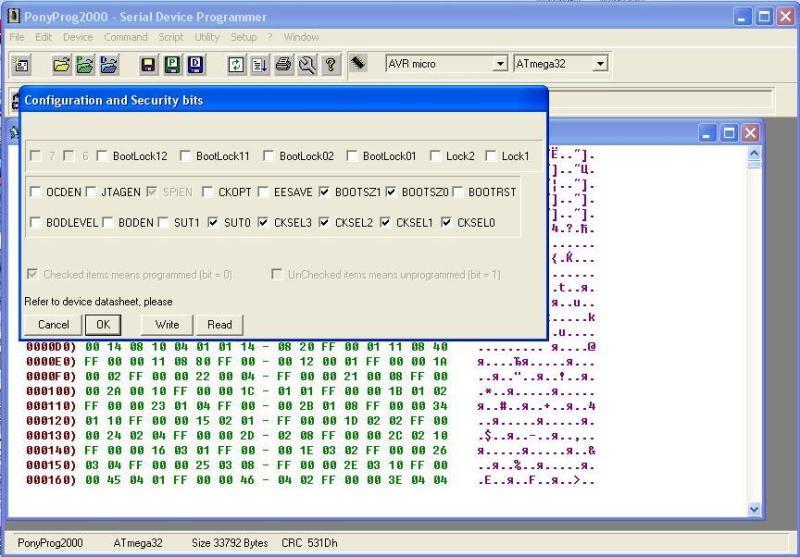Click the hex view vertical scrollbar down arrow
This screenshot has height=557, width=800.
(754, 509)
